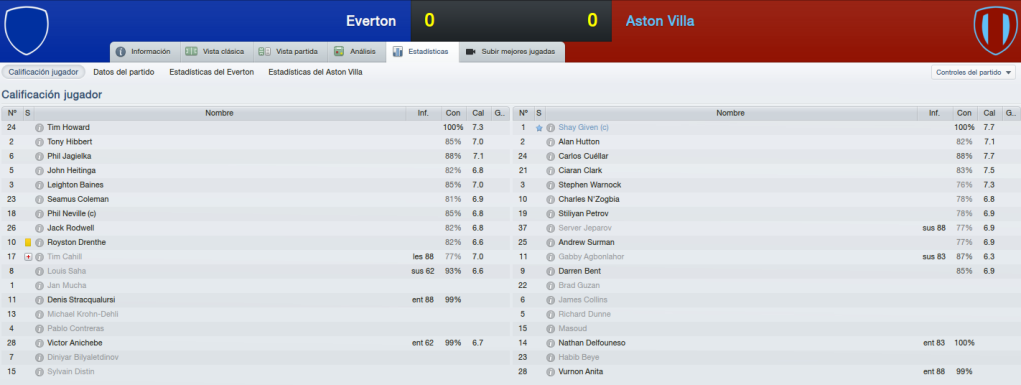Show Datos del partido

click(124, 72)
